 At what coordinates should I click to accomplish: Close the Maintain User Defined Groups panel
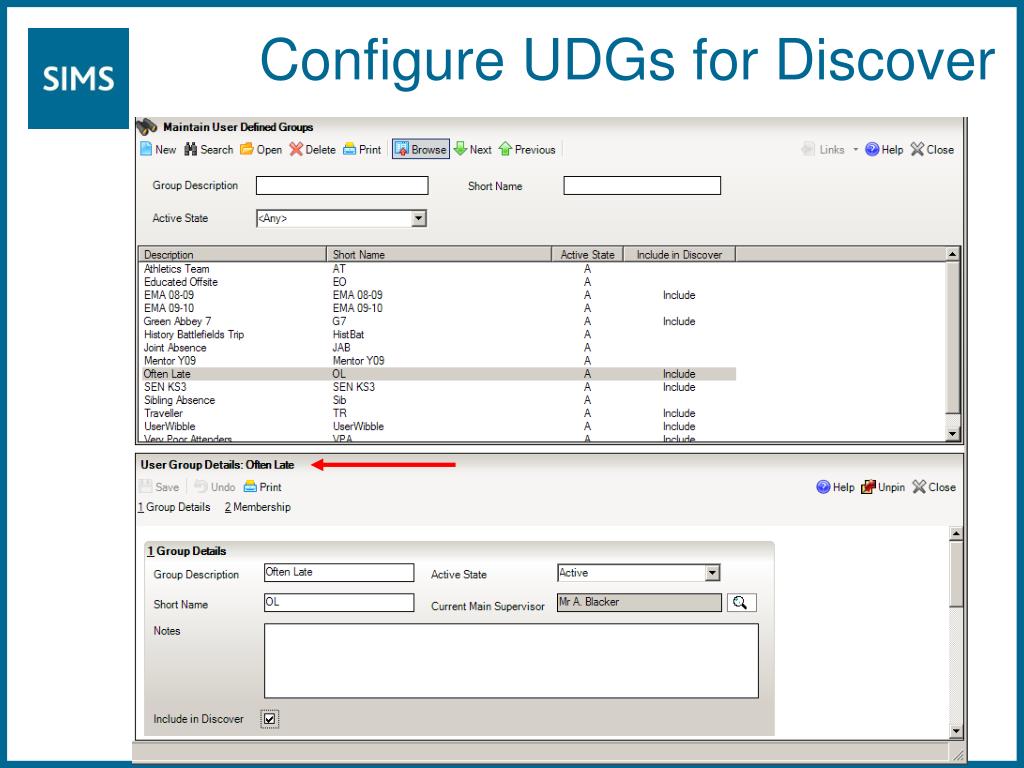click(932, 150)
